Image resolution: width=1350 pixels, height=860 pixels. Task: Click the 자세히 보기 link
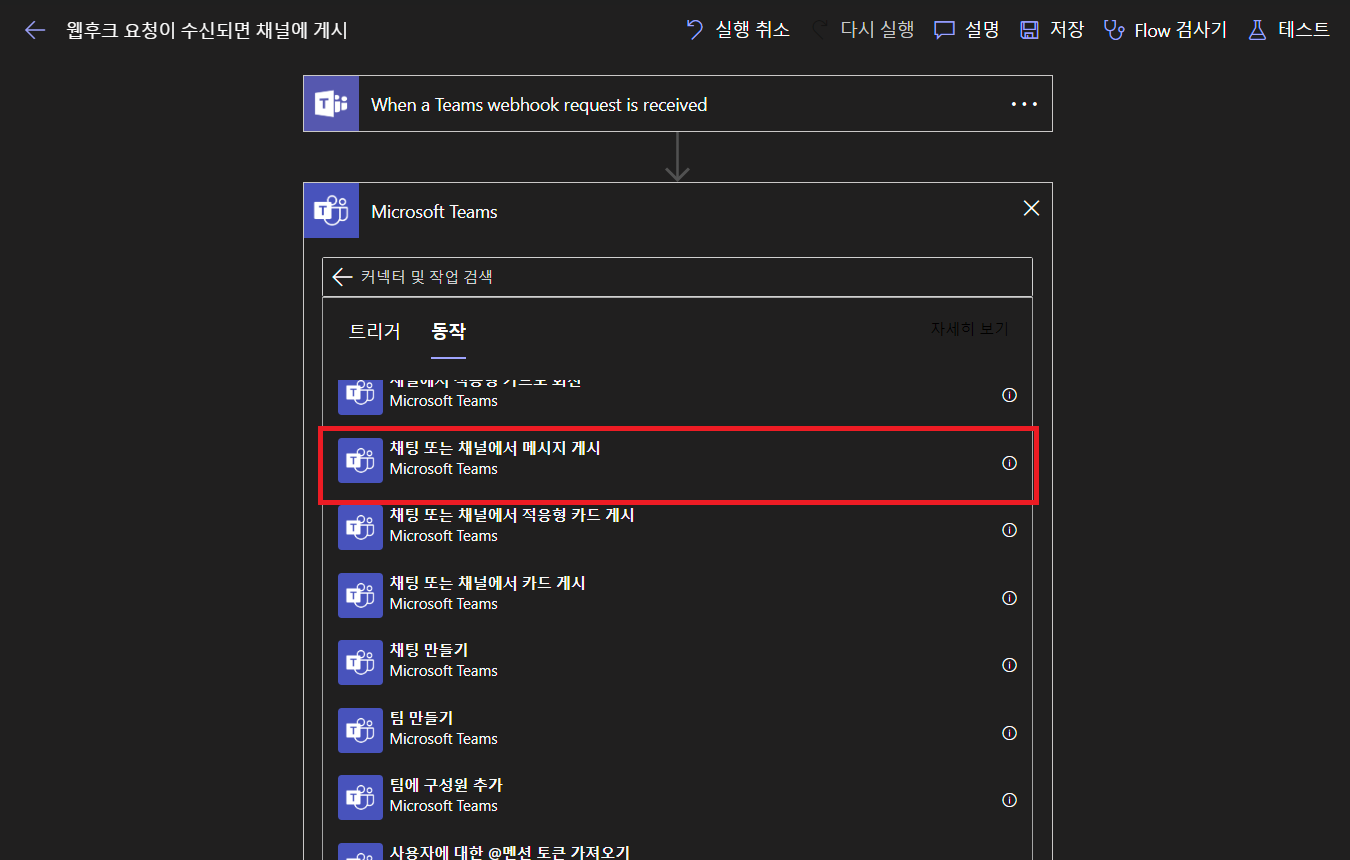(969, 328)
